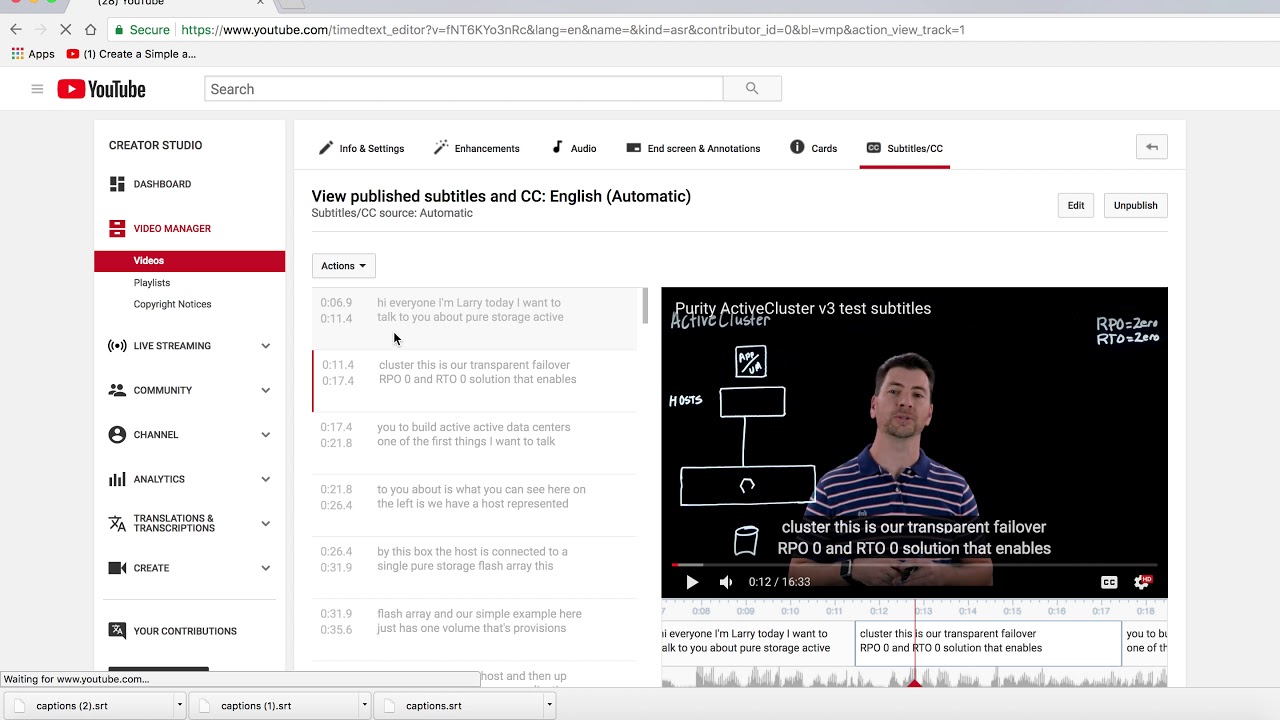Focus the YouTube search field
Viewport: 1280px width, 720px height.
click(463, 89)
